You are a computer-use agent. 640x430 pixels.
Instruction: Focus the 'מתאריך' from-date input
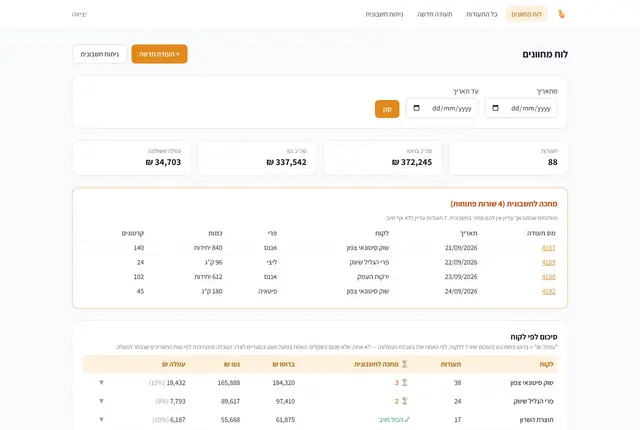pos(521,109)
